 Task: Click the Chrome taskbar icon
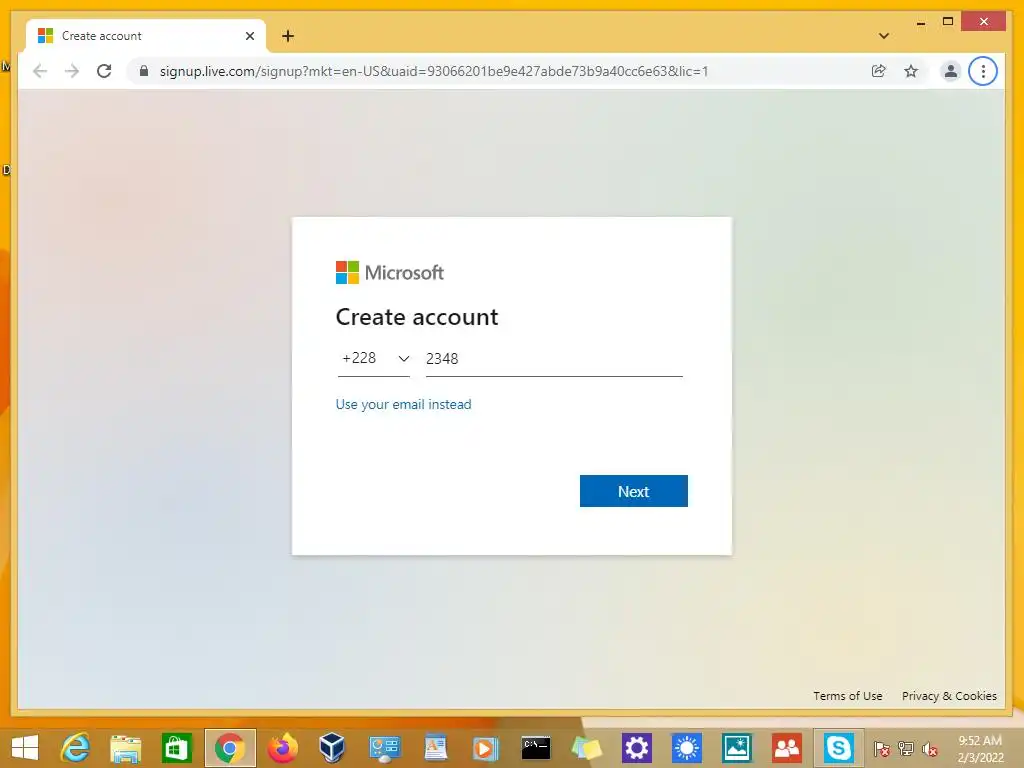coord(230,748)
